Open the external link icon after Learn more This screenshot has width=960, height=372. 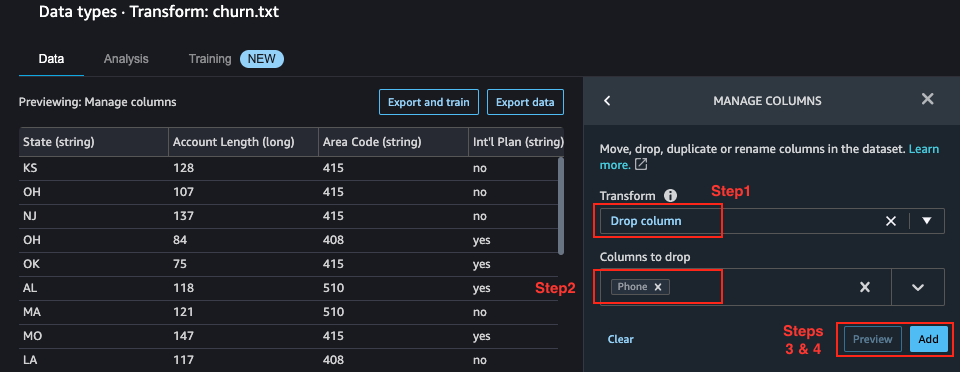[641, 165]
